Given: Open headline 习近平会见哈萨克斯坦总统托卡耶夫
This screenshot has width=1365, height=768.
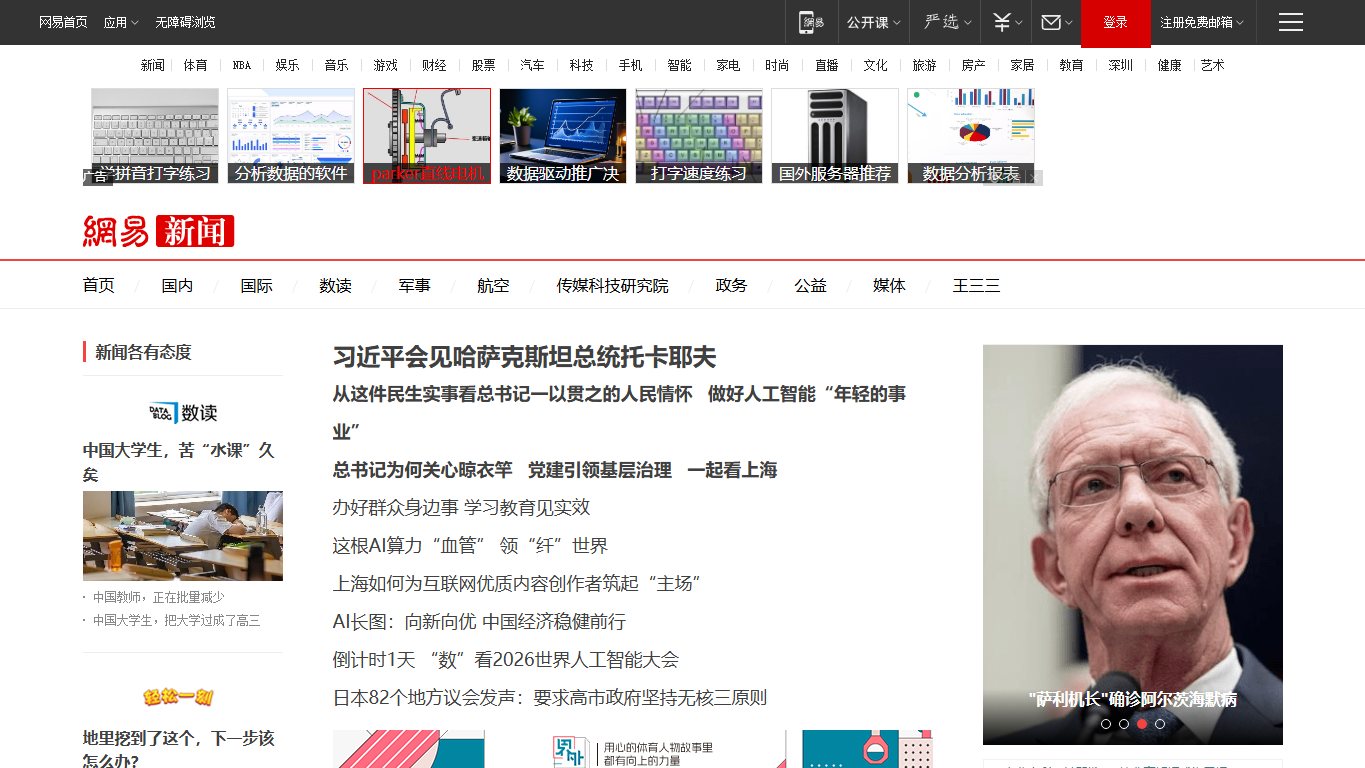Looking at the screenshot, I should [x=524, y=357].
